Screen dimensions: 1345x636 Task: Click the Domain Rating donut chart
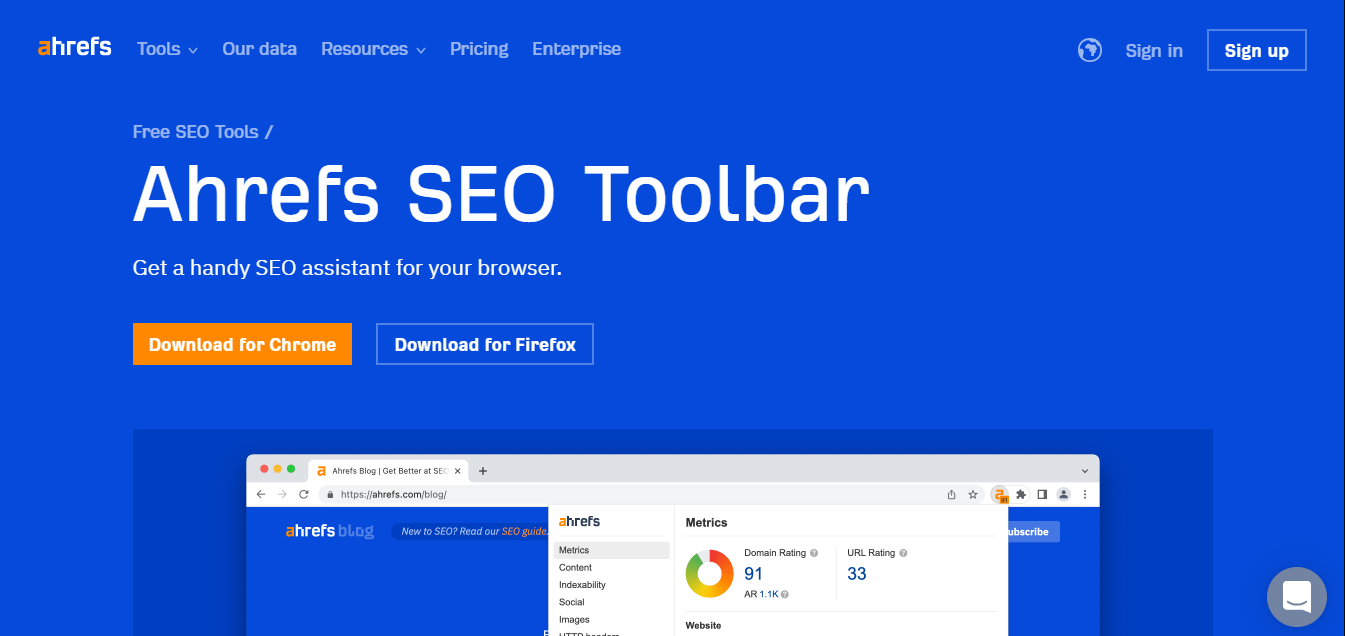point(710,573)
